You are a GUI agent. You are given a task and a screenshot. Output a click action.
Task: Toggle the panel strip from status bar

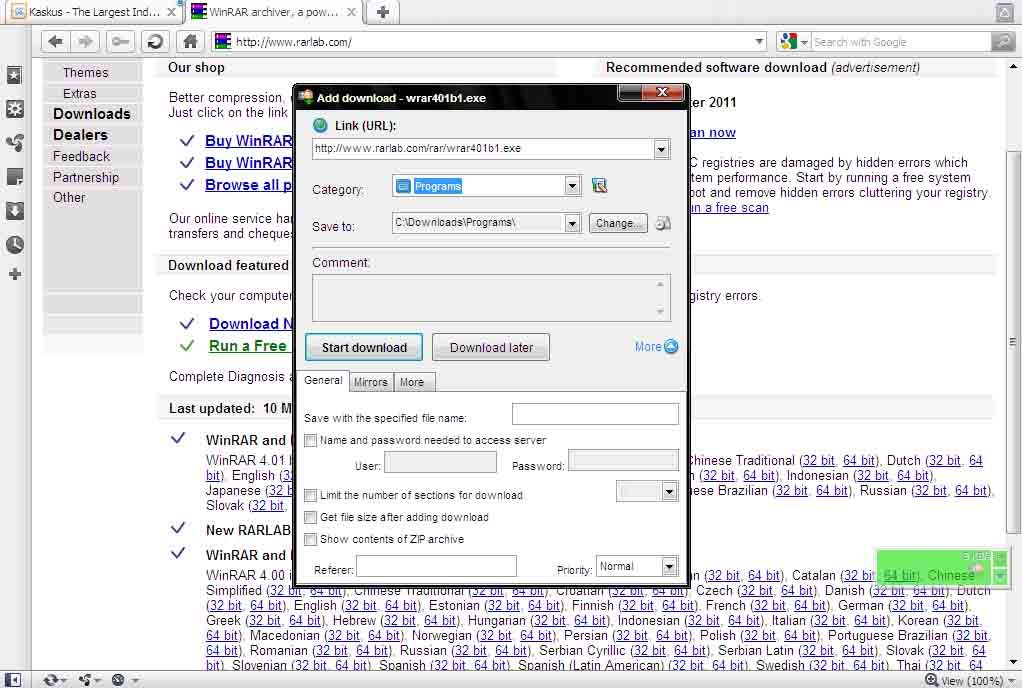pos(12,680)
